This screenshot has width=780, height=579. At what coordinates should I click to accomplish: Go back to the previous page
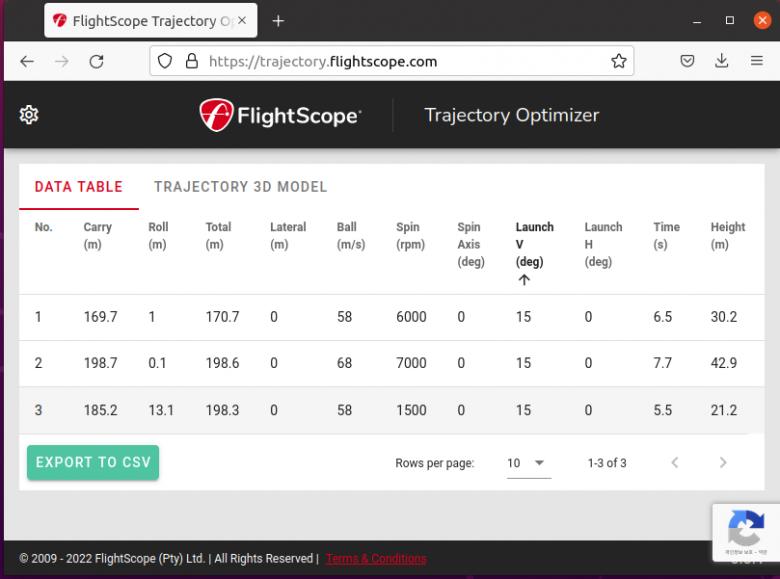(x=27, y=61)
